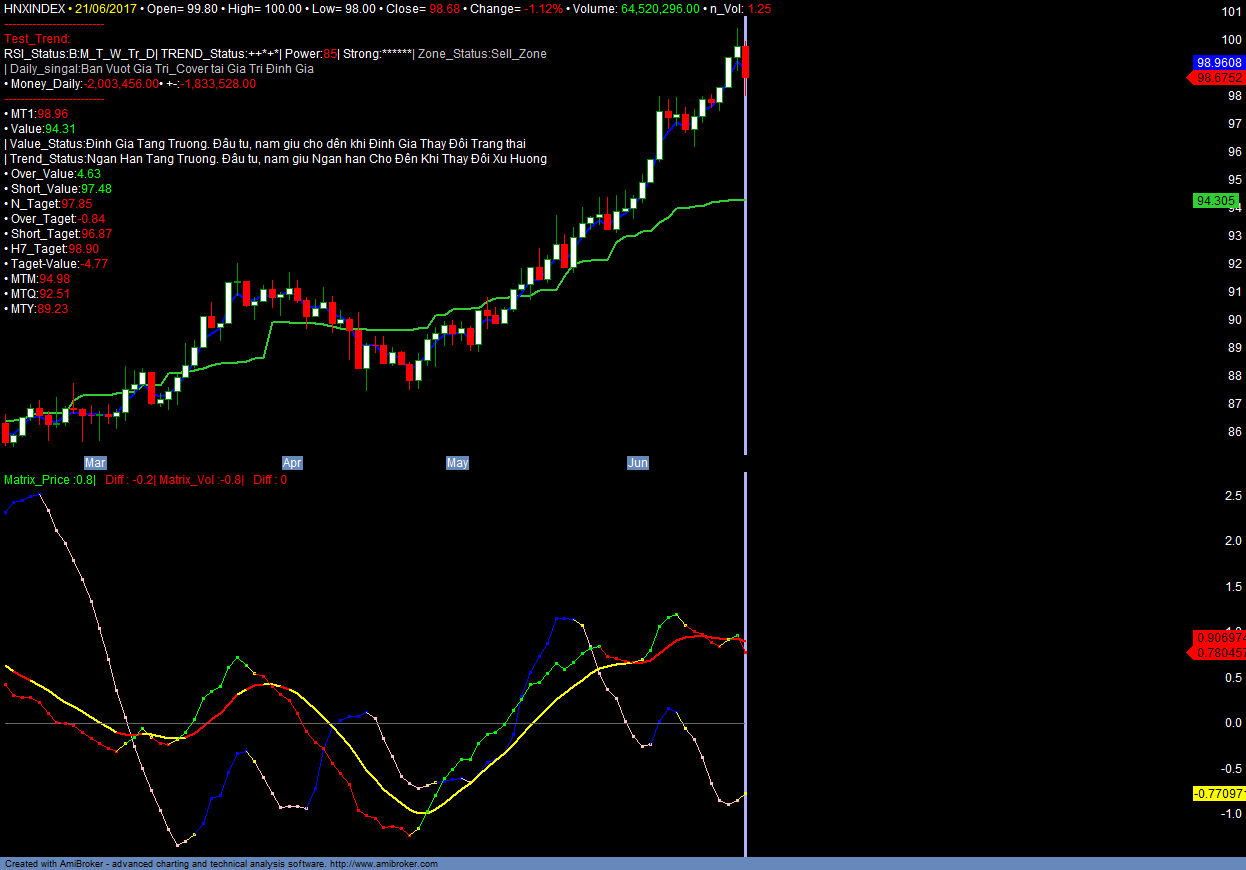Select the Matrix_Vol label in lower pane

201,480
